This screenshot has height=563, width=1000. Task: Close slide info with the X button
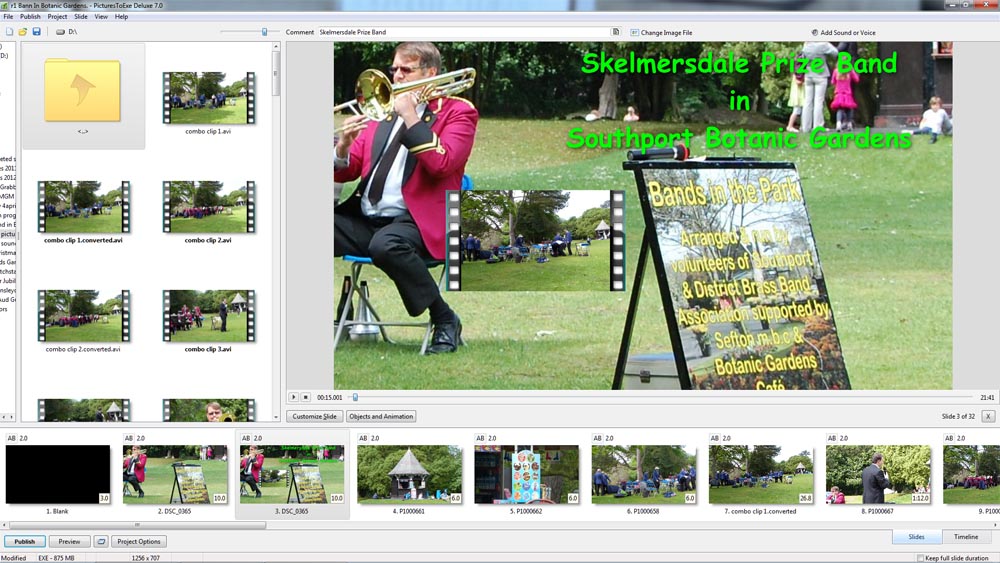click(988, 416)
